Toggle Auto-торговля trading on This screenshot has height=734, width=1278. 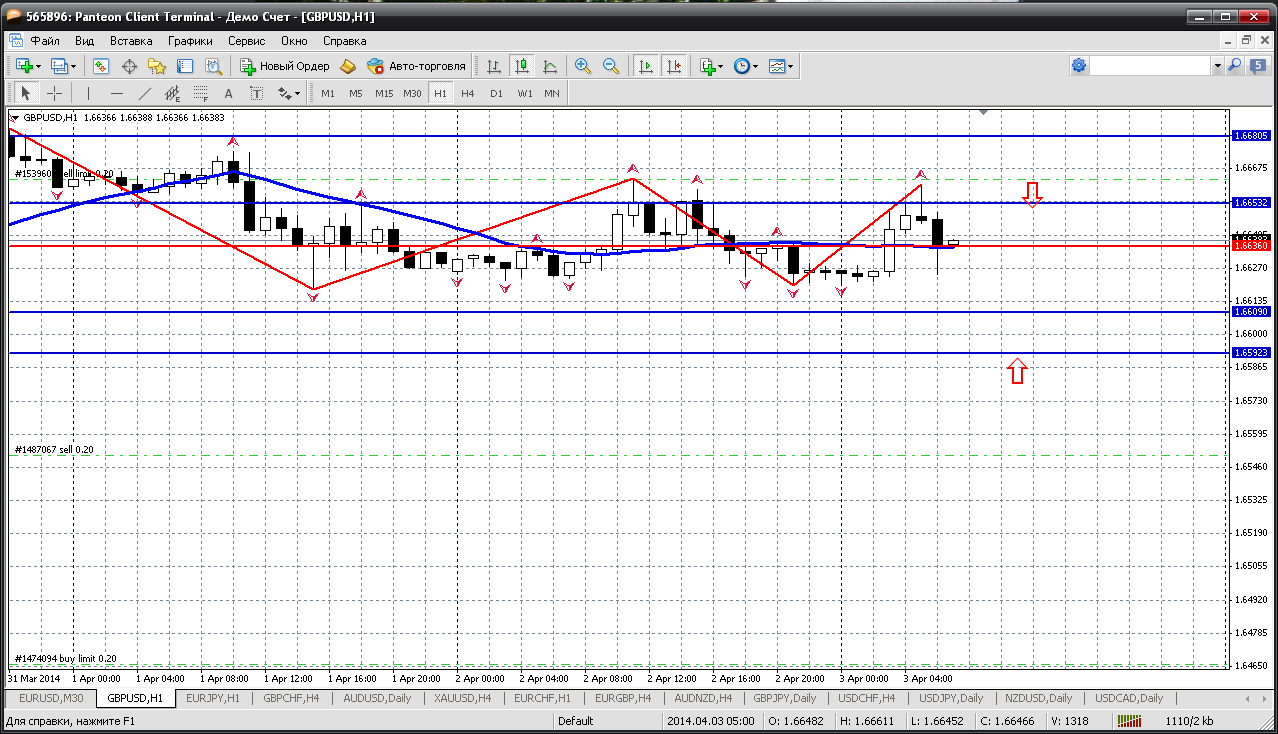click(417, 66)
